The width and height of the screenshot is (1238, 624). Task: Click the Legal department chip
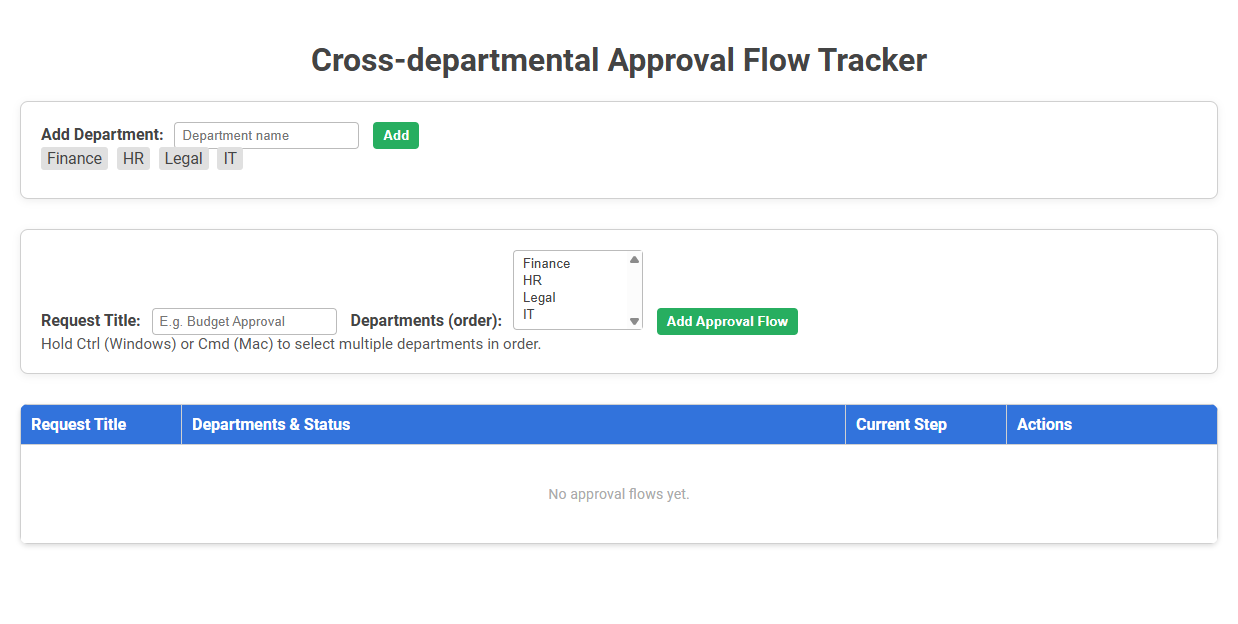pos(183,158)
